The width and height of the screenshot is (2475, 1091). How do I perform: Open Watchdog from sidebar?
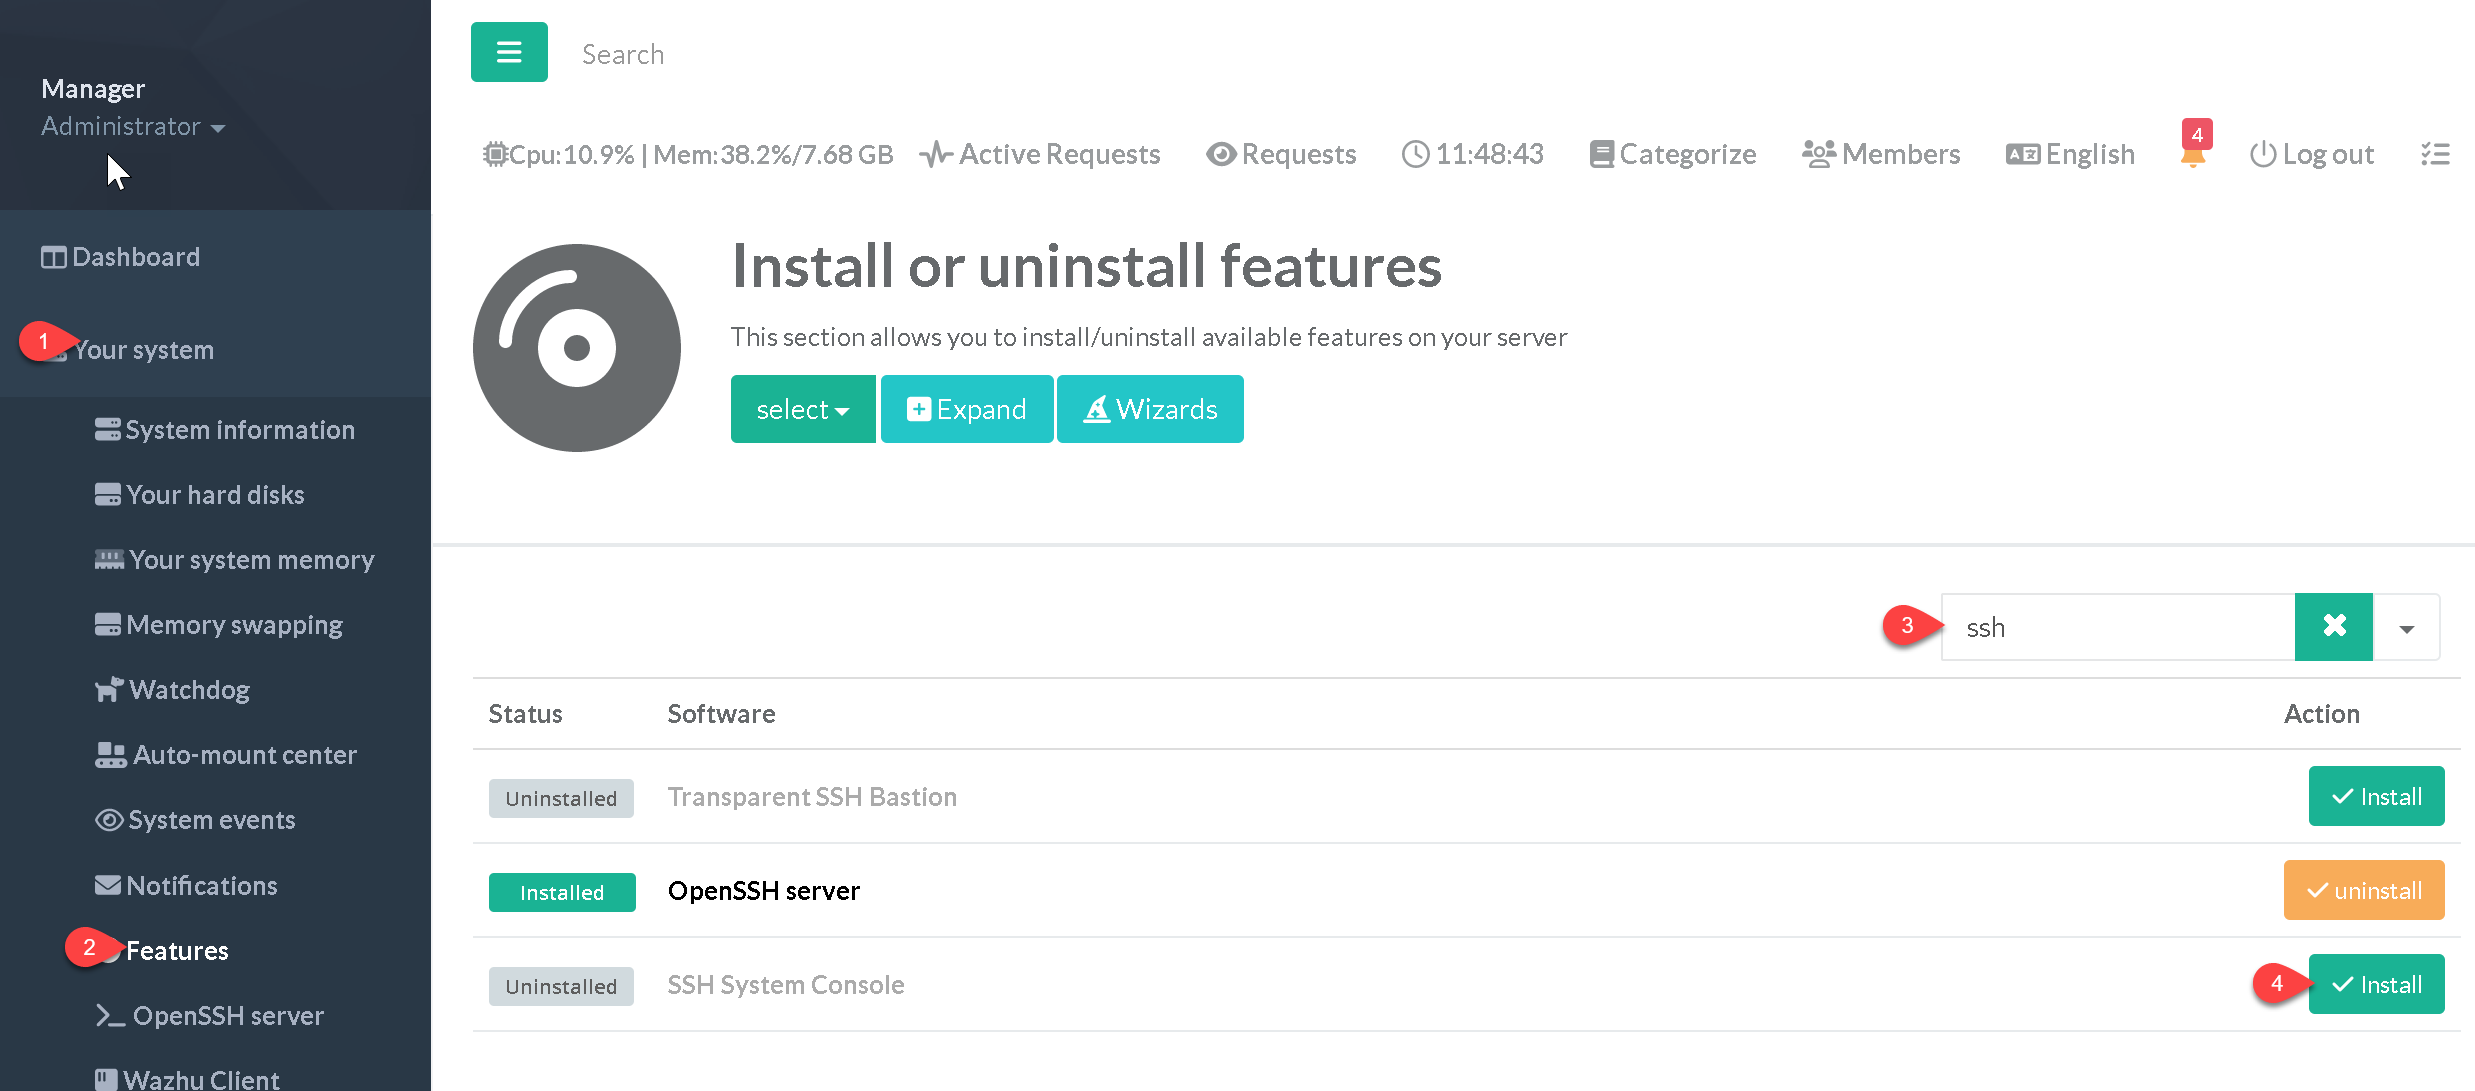click(189, 690)
